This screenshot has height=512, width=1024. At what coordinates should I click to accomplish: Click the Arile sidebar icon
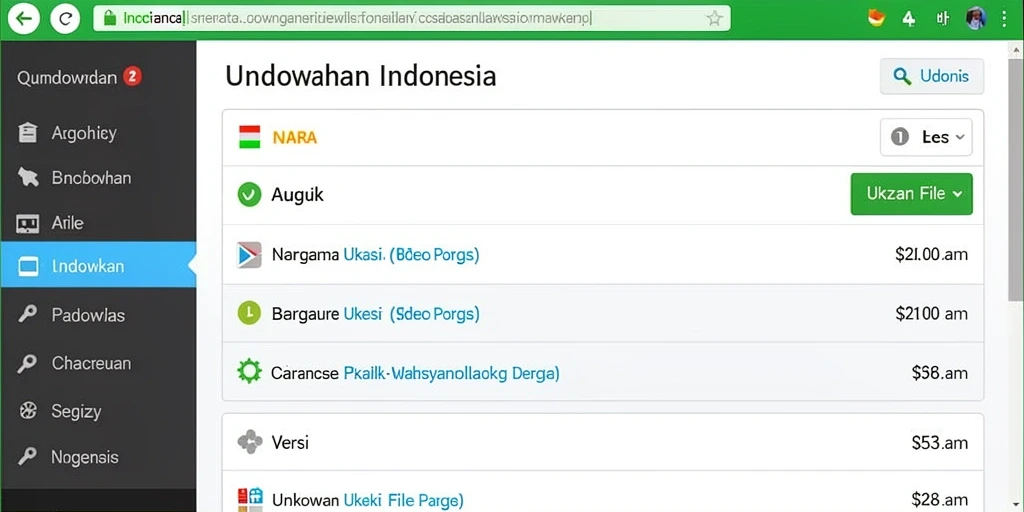pos(27,224)
